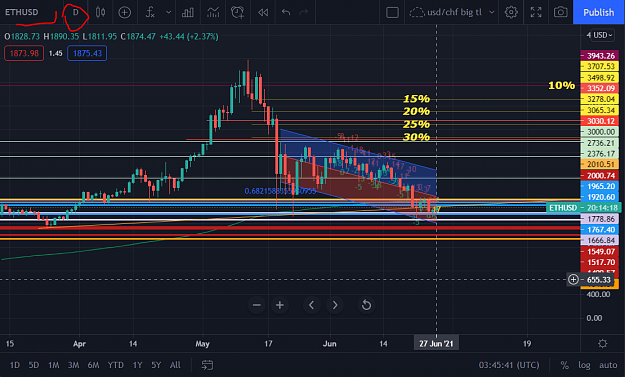625x377 pixels.
Task: Select the 3M date range
Action: point(73,365)
